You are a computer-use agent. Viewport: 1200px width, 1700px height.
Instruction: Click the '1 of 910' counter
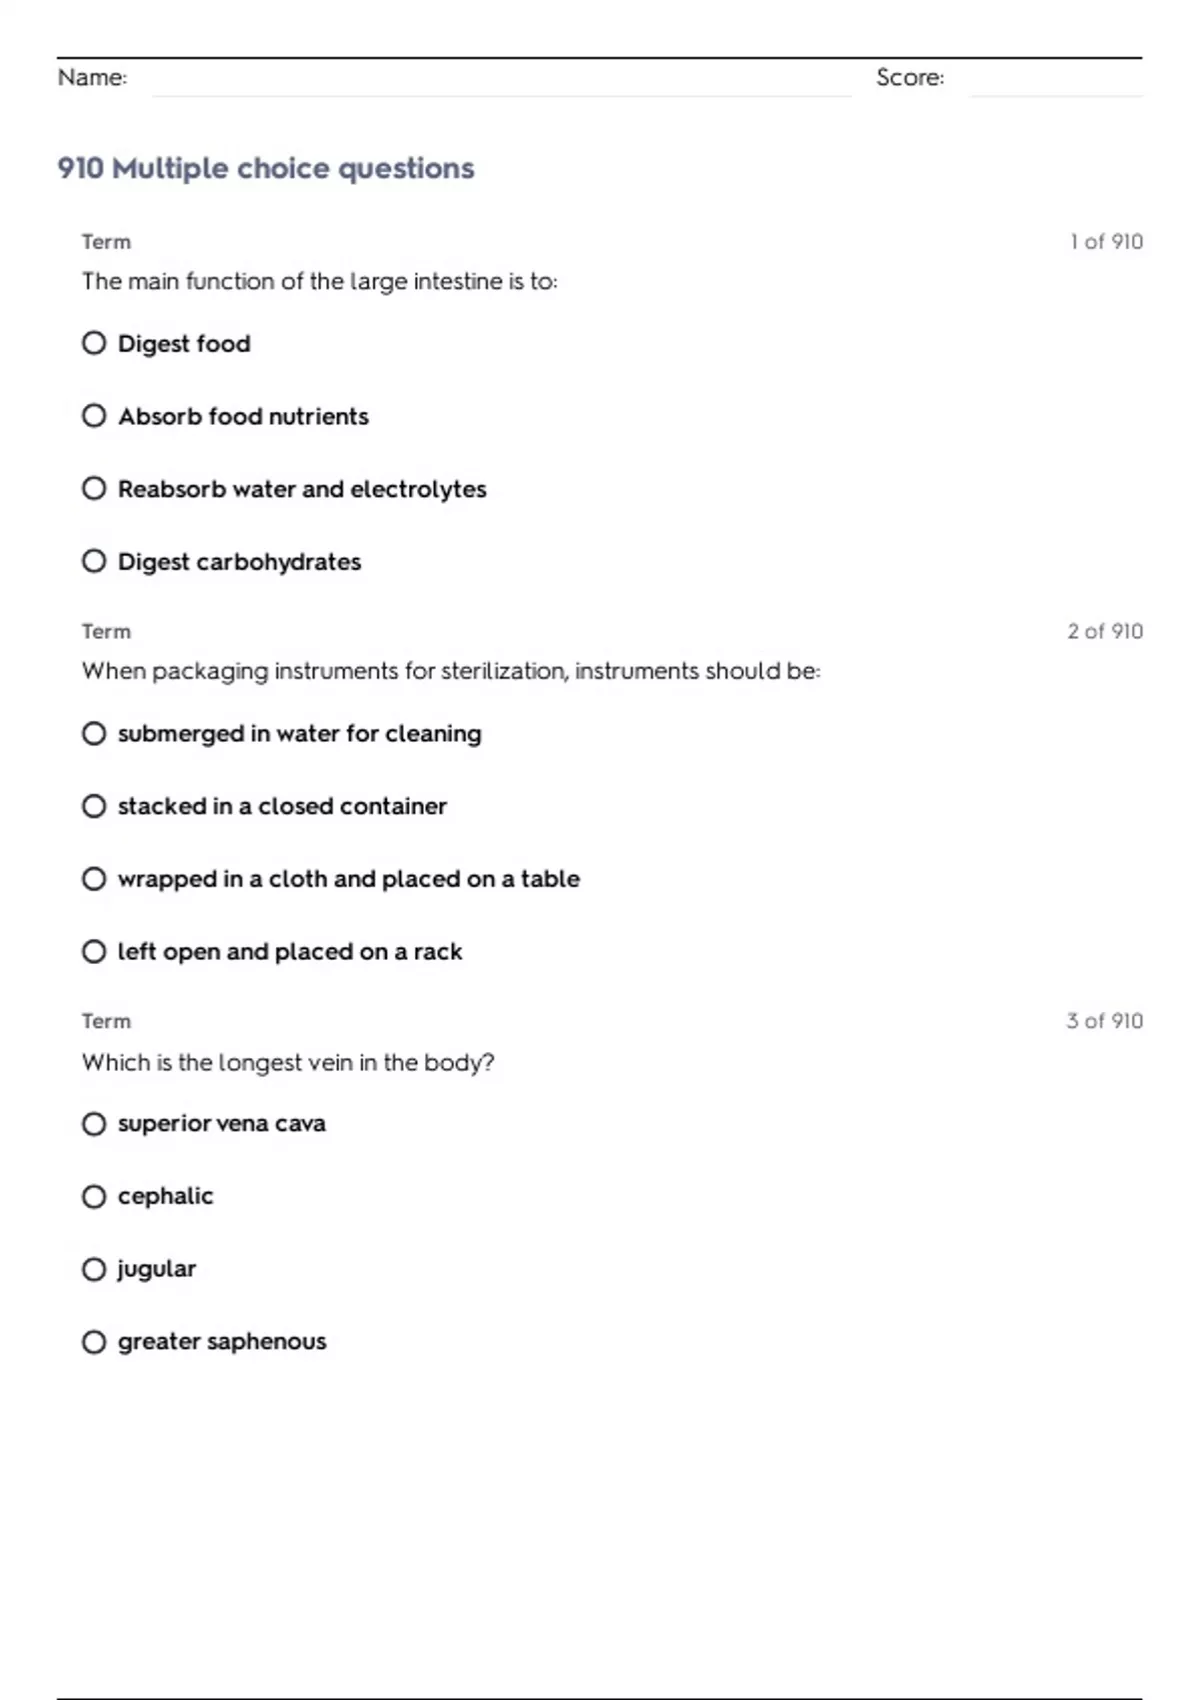[x=1106, y=242]
